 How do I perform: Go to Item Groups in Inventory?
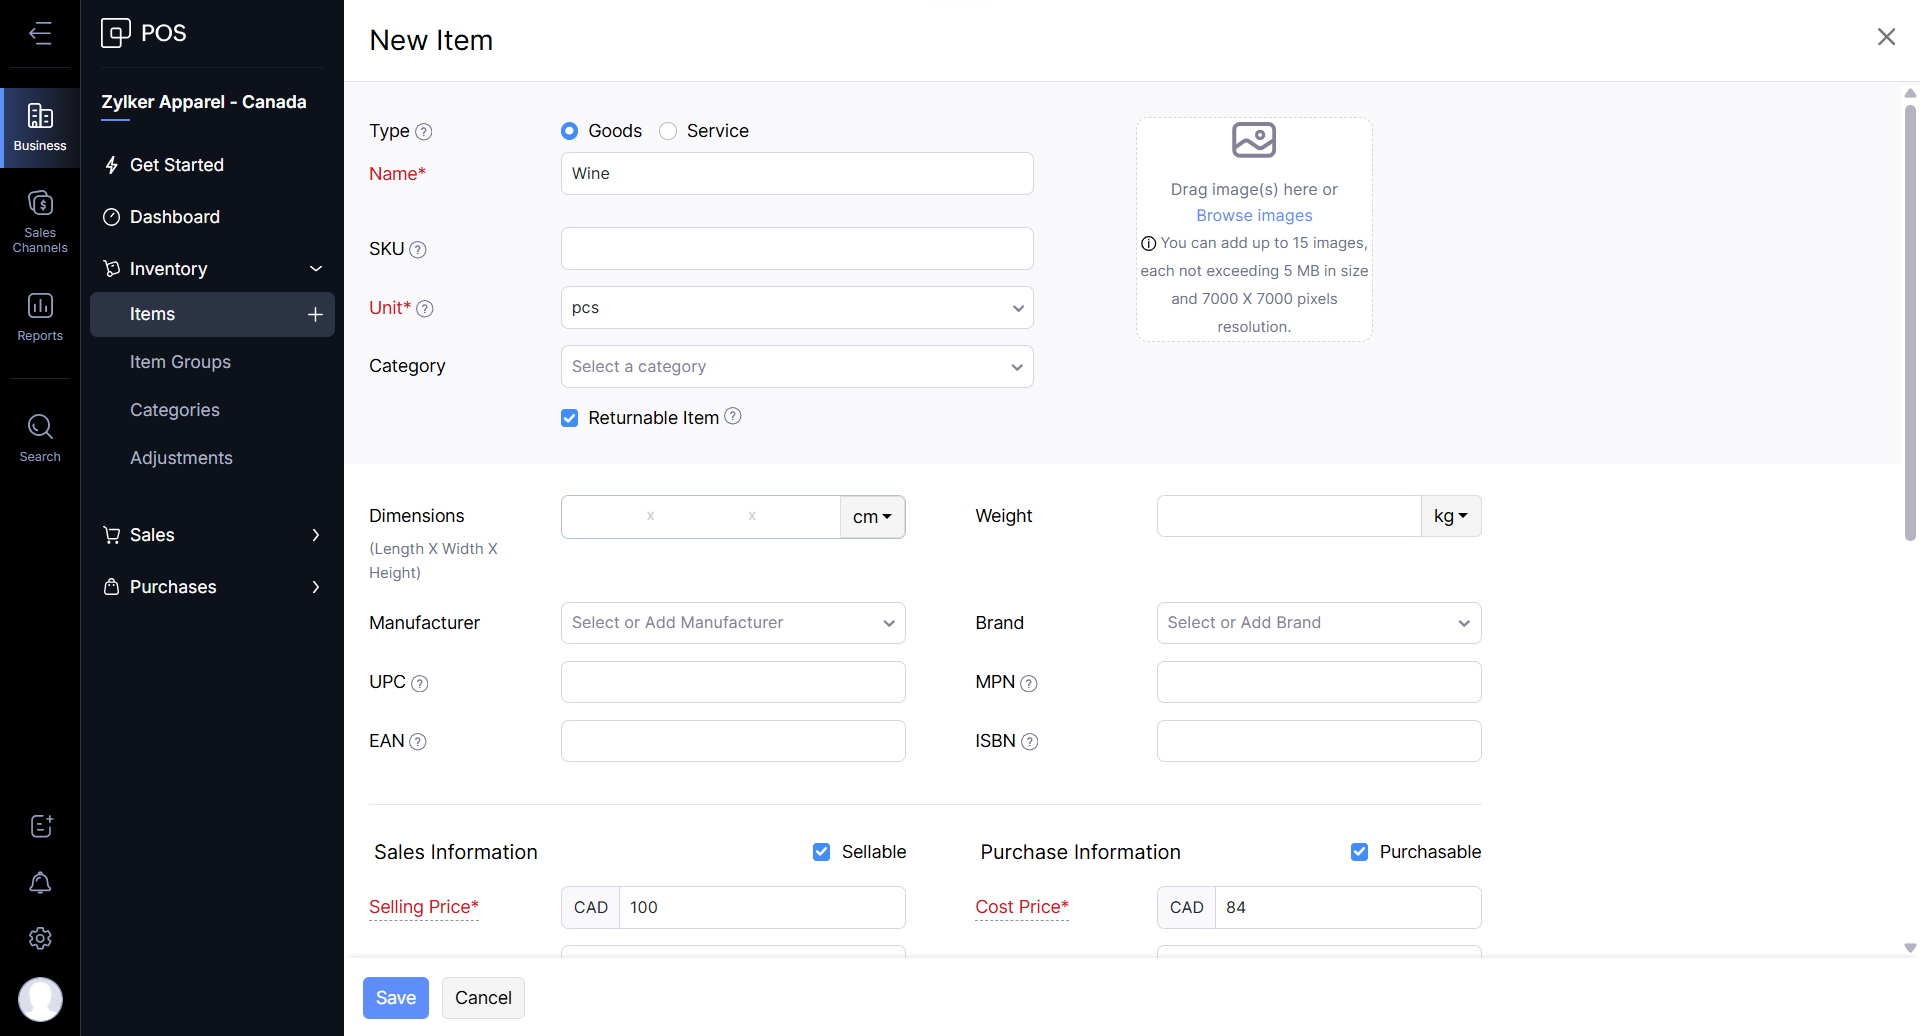click(180, 362)
